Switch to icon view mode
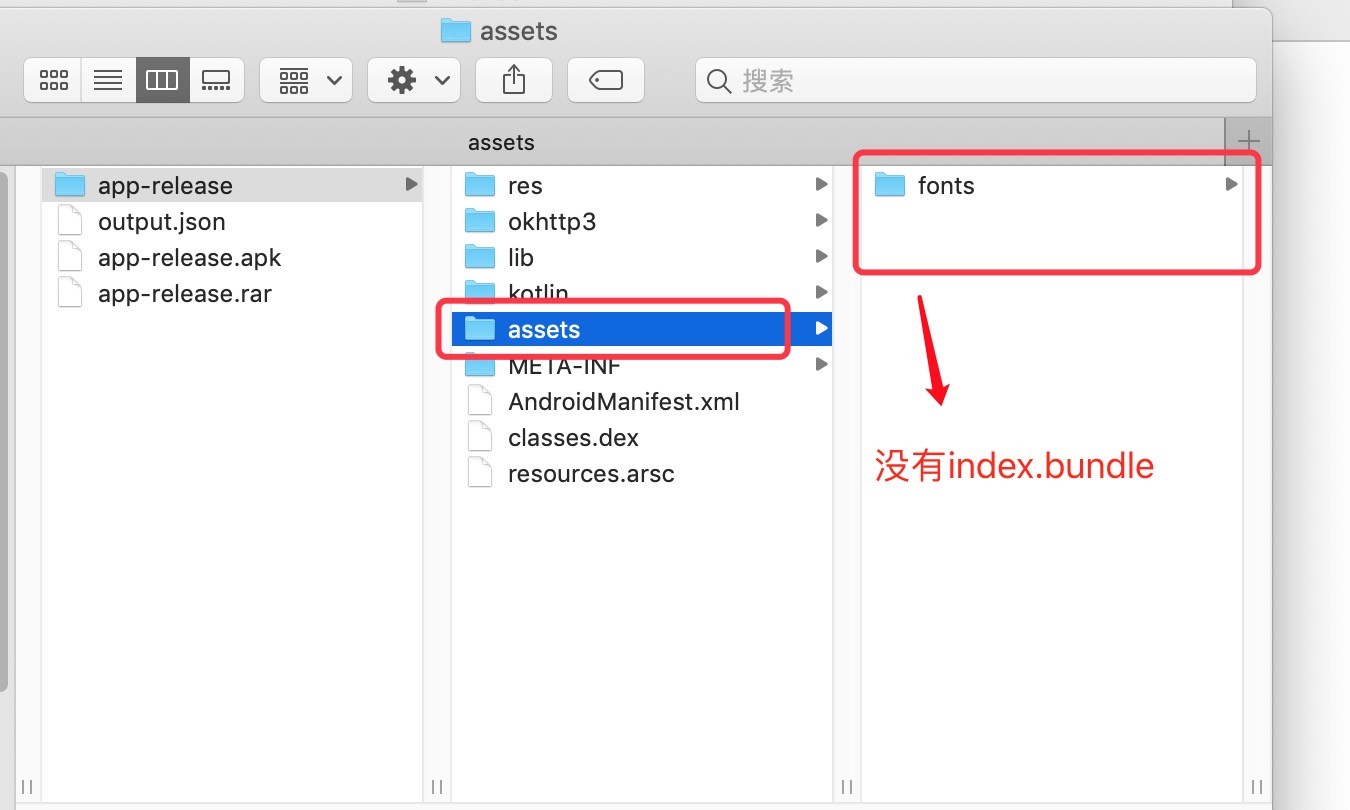Screen dimensions: 1350x810 tap(53, 80)
